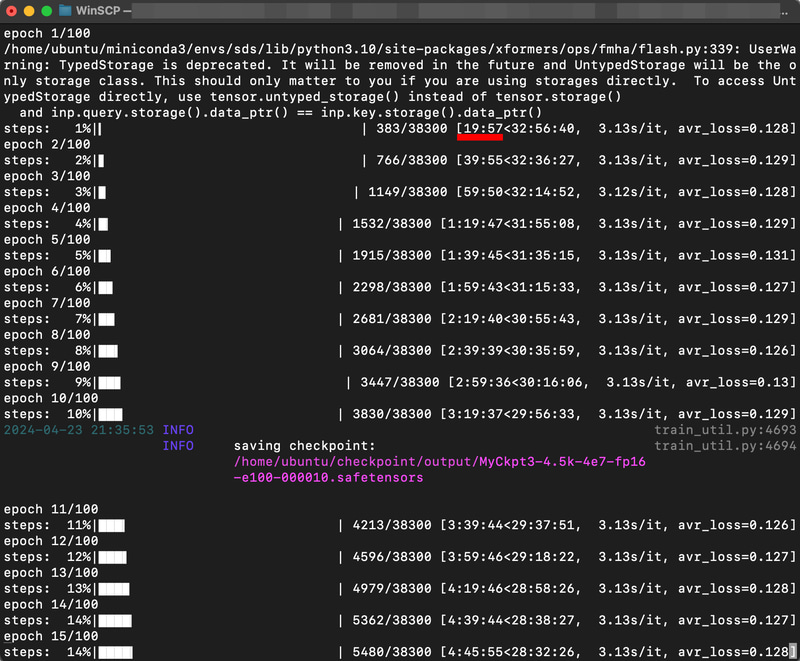Click the first blue INFO label
The image size is (800, 661).
pyautogui.click(x=178, y=430)
